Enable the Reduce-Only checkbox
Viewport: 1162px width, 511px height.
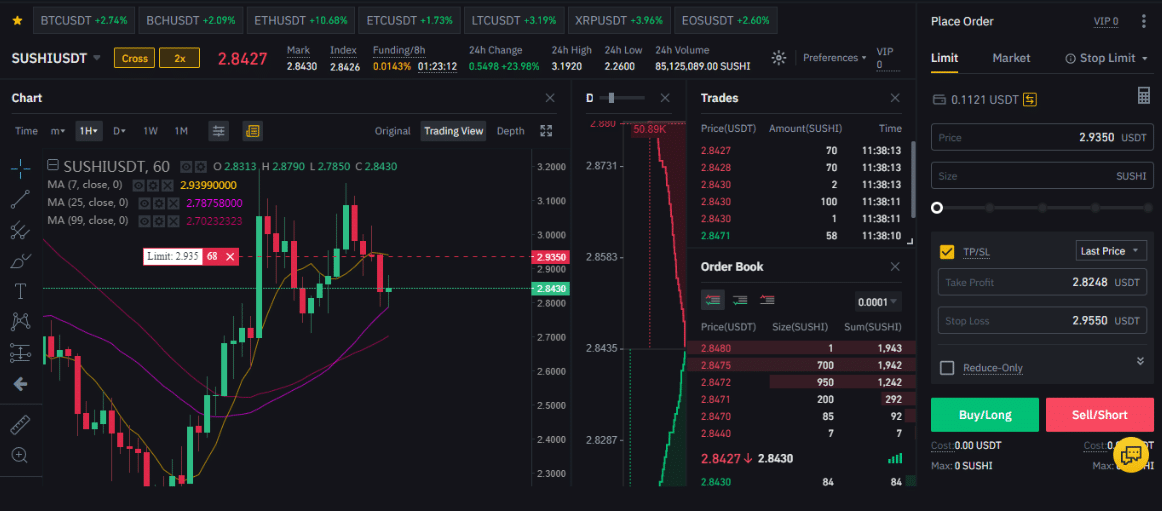(x=946, y=368)
